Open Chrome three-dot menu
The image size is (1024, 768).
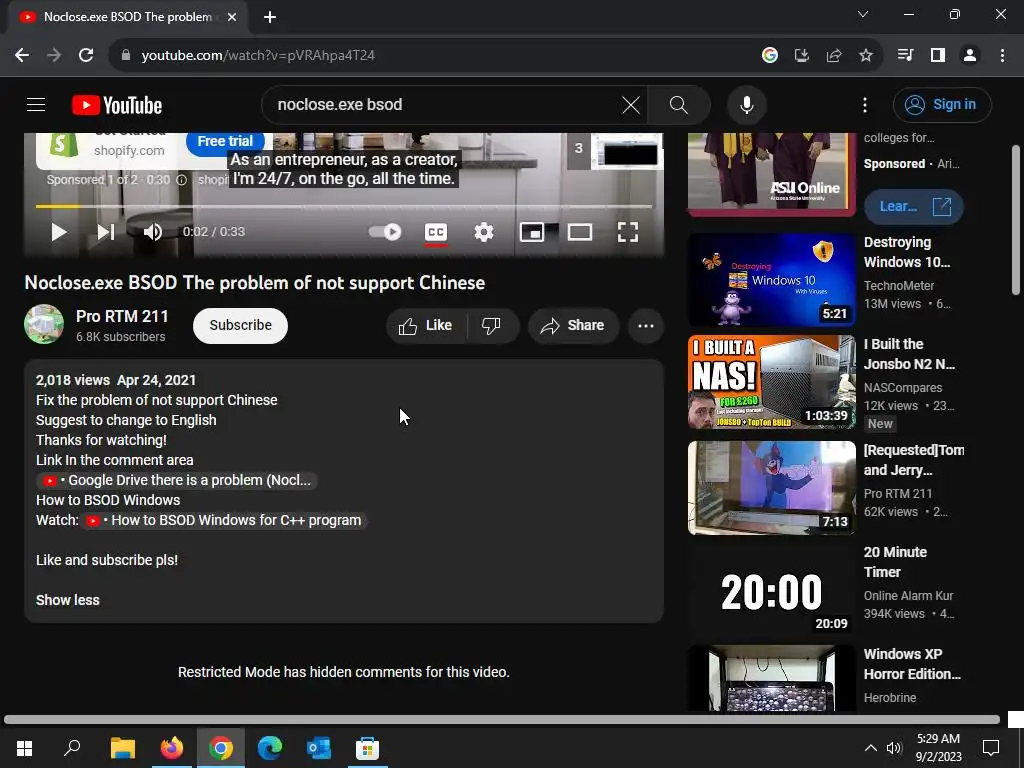click(x=1002, y=55)
